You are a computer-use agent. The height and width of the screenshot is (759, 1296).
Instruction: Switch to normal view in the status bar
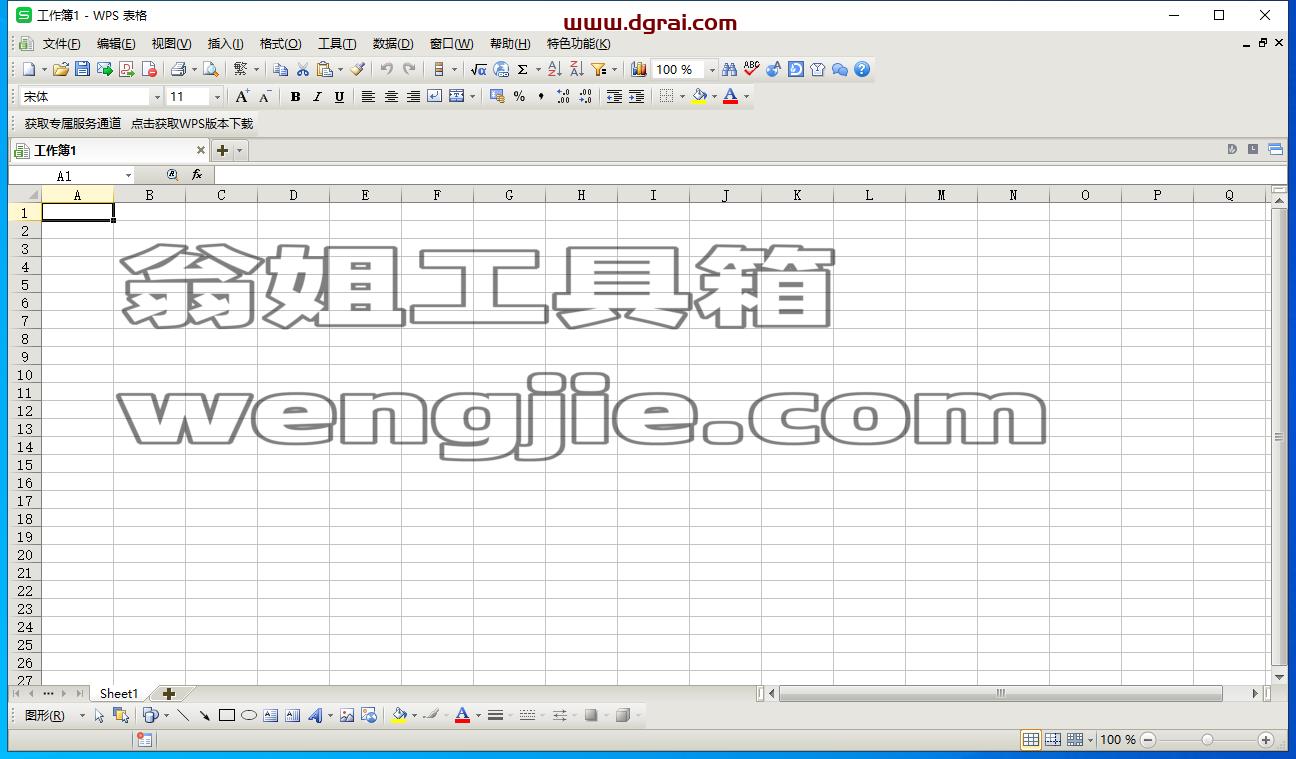(x=1030, y=740)
